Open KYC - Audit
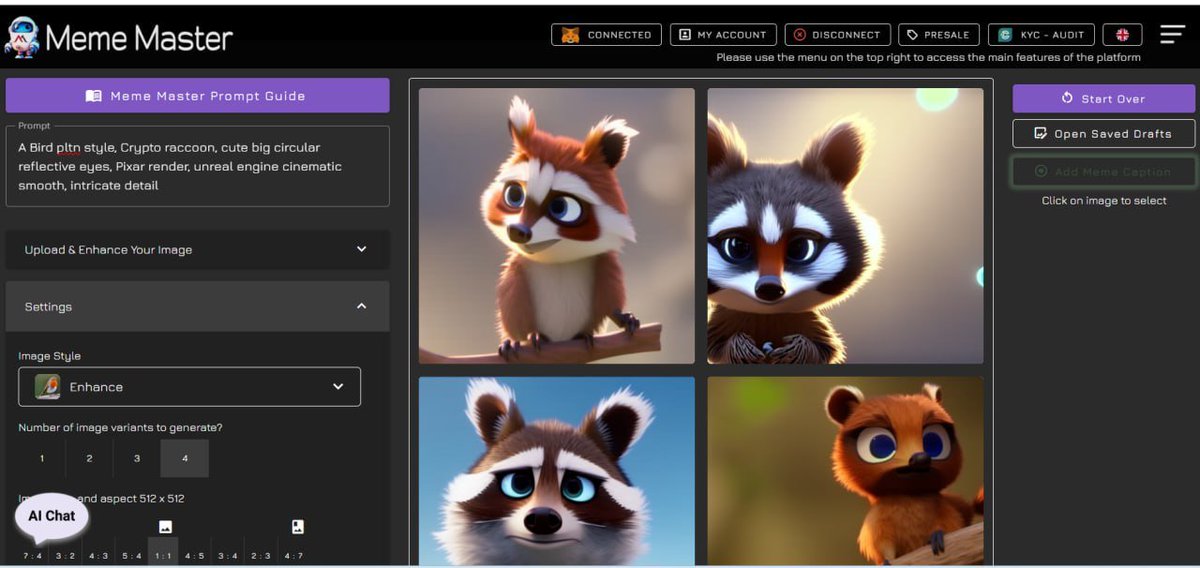The width and height of the screenshot is (1200, 568). [1041, 35]
